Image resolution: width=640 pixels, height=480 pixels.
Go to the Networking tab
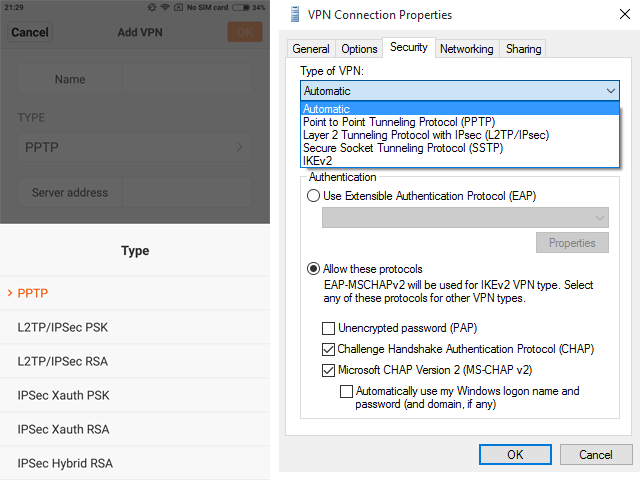[467, 49]
